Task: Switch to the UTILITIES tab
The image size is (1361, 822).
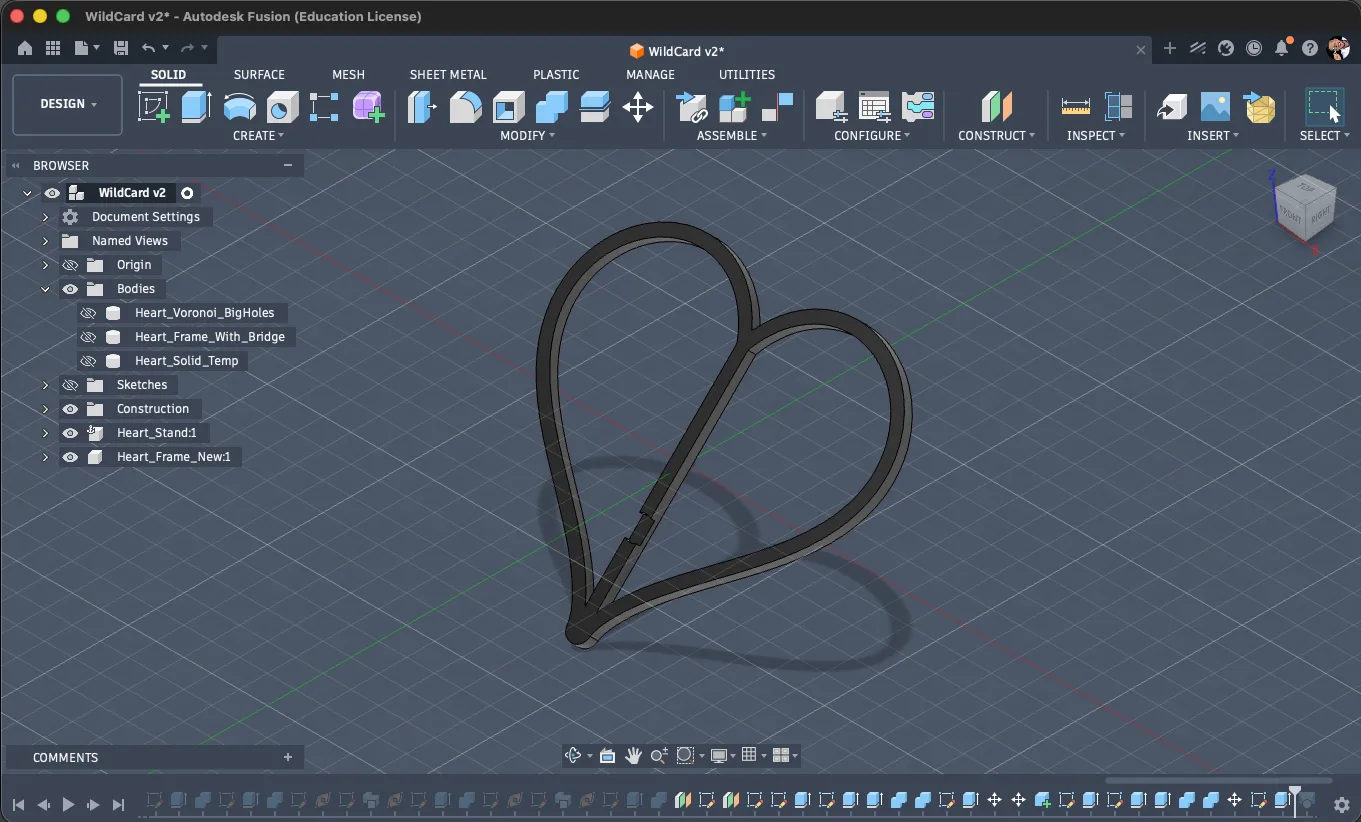Action: click(x=747, y=75)
